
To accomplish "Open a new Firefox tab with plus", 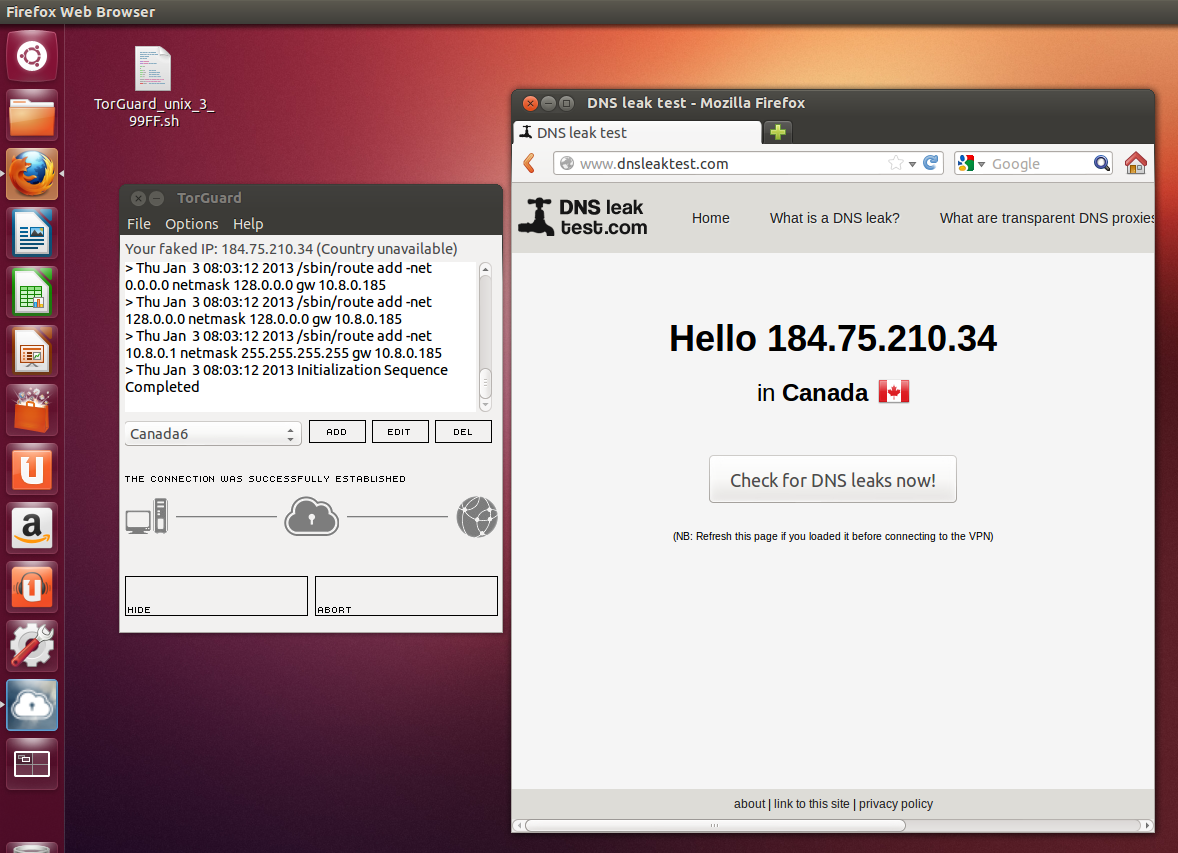I will click(778, 132).
